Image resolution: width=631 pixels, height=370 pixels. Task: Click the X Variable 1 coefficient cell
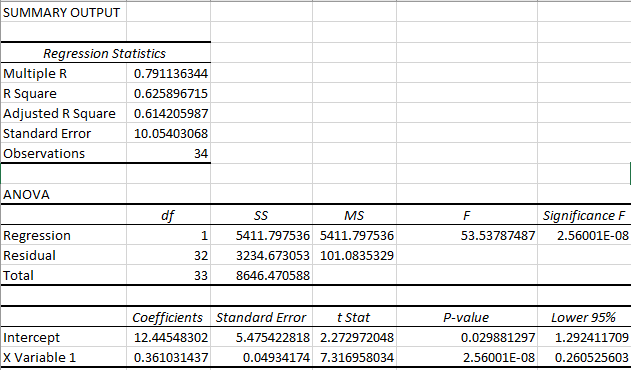tap(168, 357)
